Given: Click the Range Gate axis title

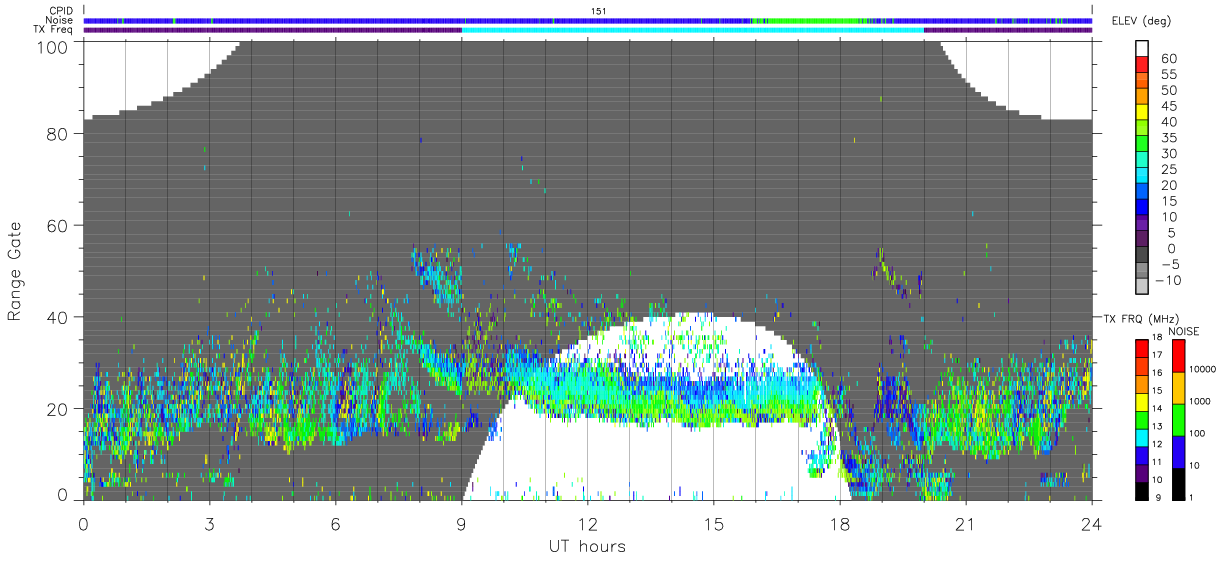Looking at the screenshot, I should [15, 272].
